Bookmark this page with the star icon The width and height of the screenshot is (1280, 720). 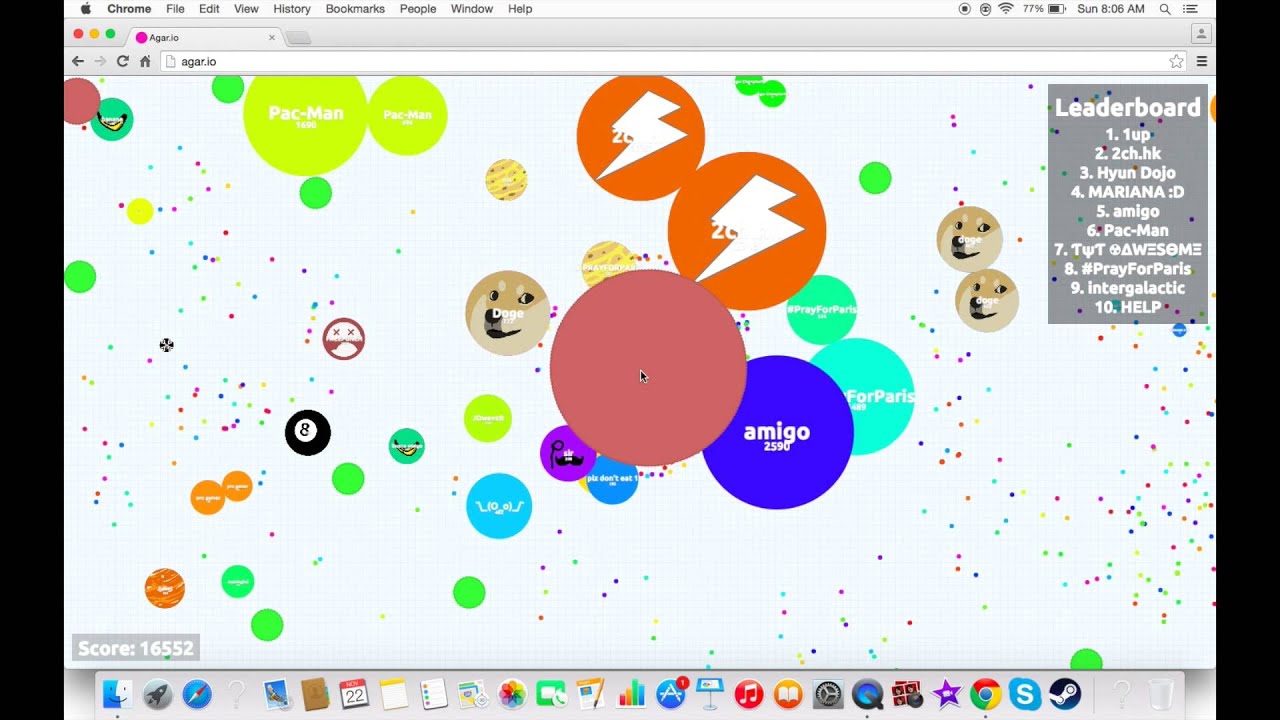[x=1177, y=61]
